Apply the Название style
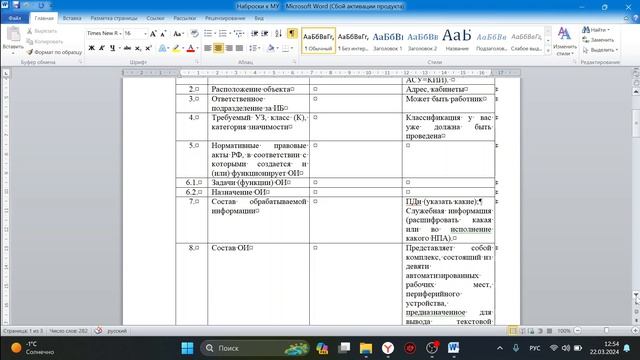Screen dimensions: 640x360 [x=457, y=41]
